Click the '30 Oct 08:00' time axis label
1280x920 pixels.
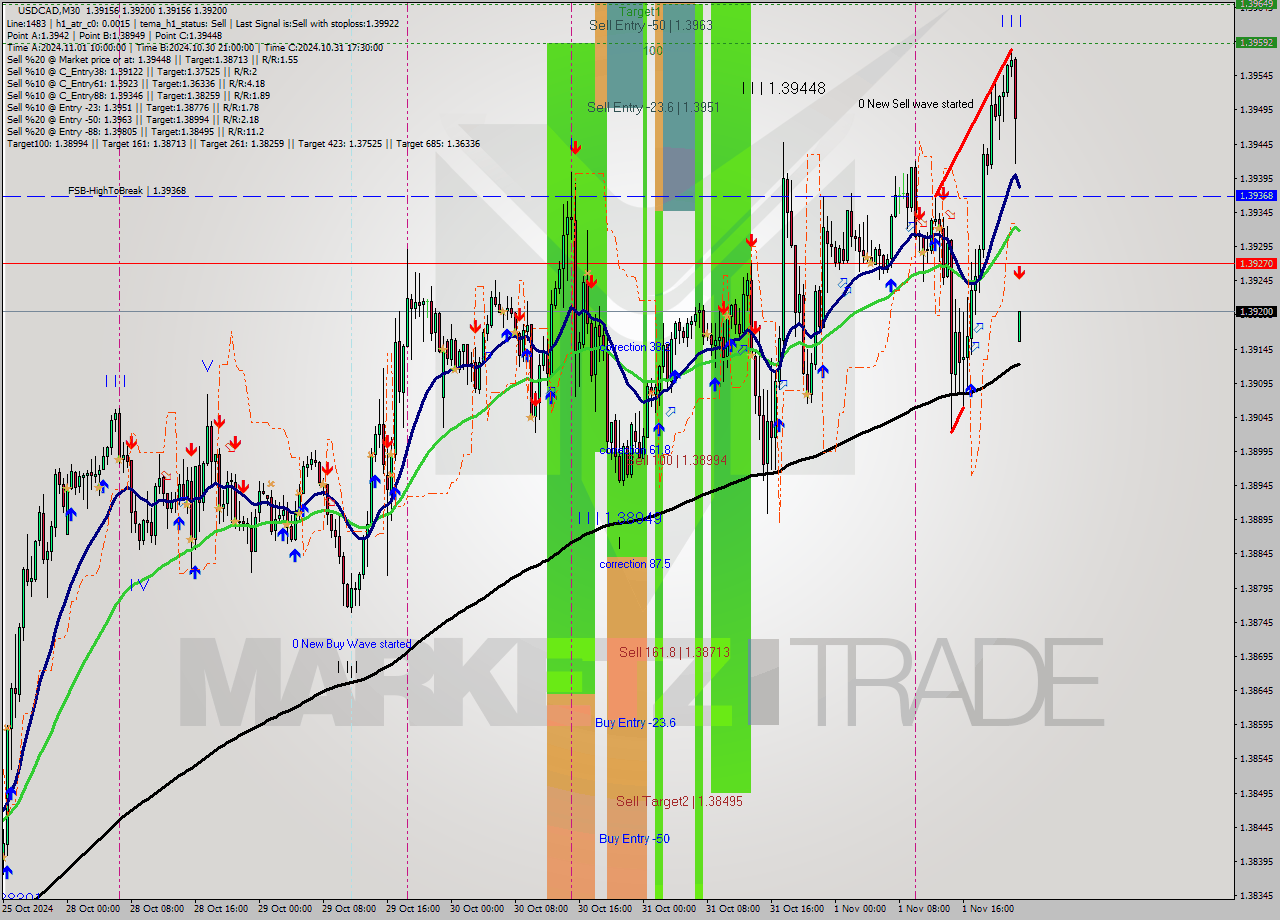click(541, 909)
